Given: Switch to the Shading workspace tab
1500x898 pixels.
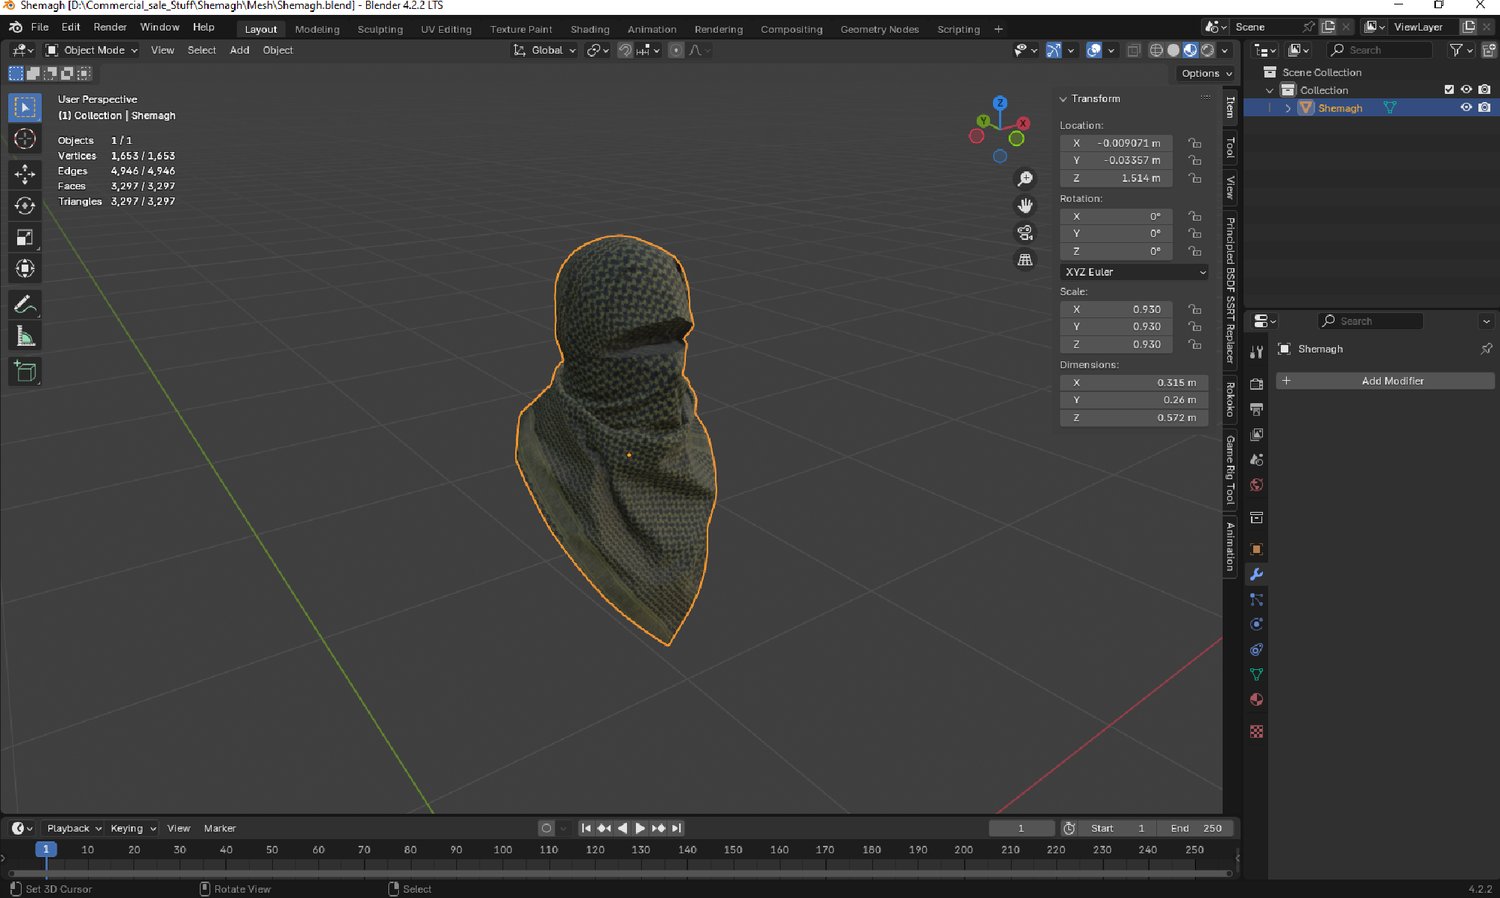Looking at the screenshot, I should 590,29.
